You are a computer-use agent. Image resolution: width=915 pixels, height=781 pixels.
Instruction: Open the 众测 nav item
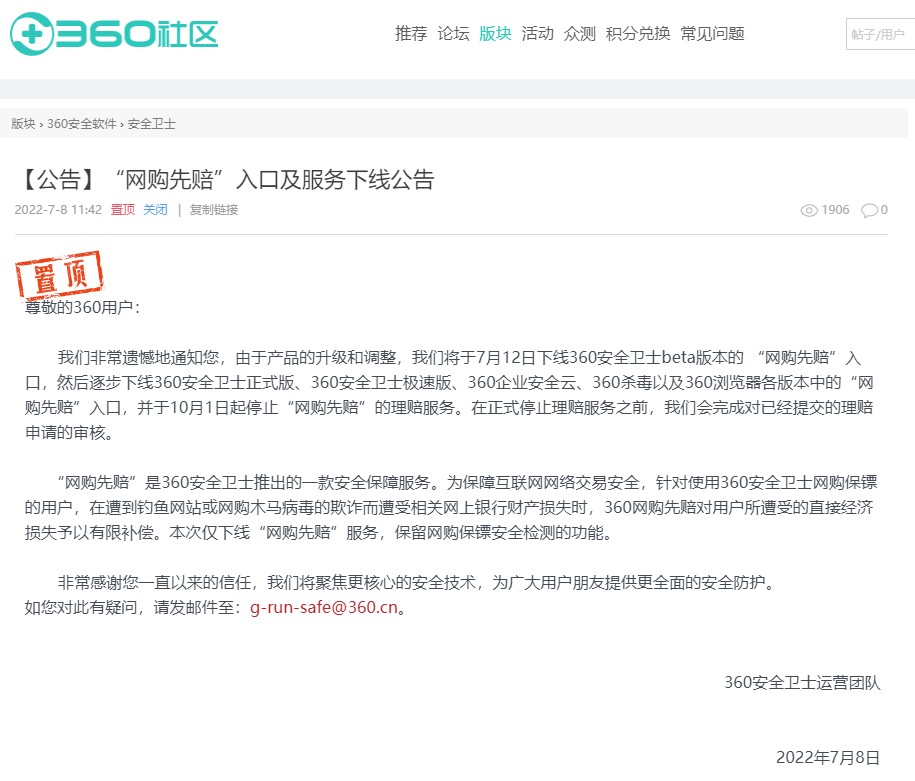579,34
